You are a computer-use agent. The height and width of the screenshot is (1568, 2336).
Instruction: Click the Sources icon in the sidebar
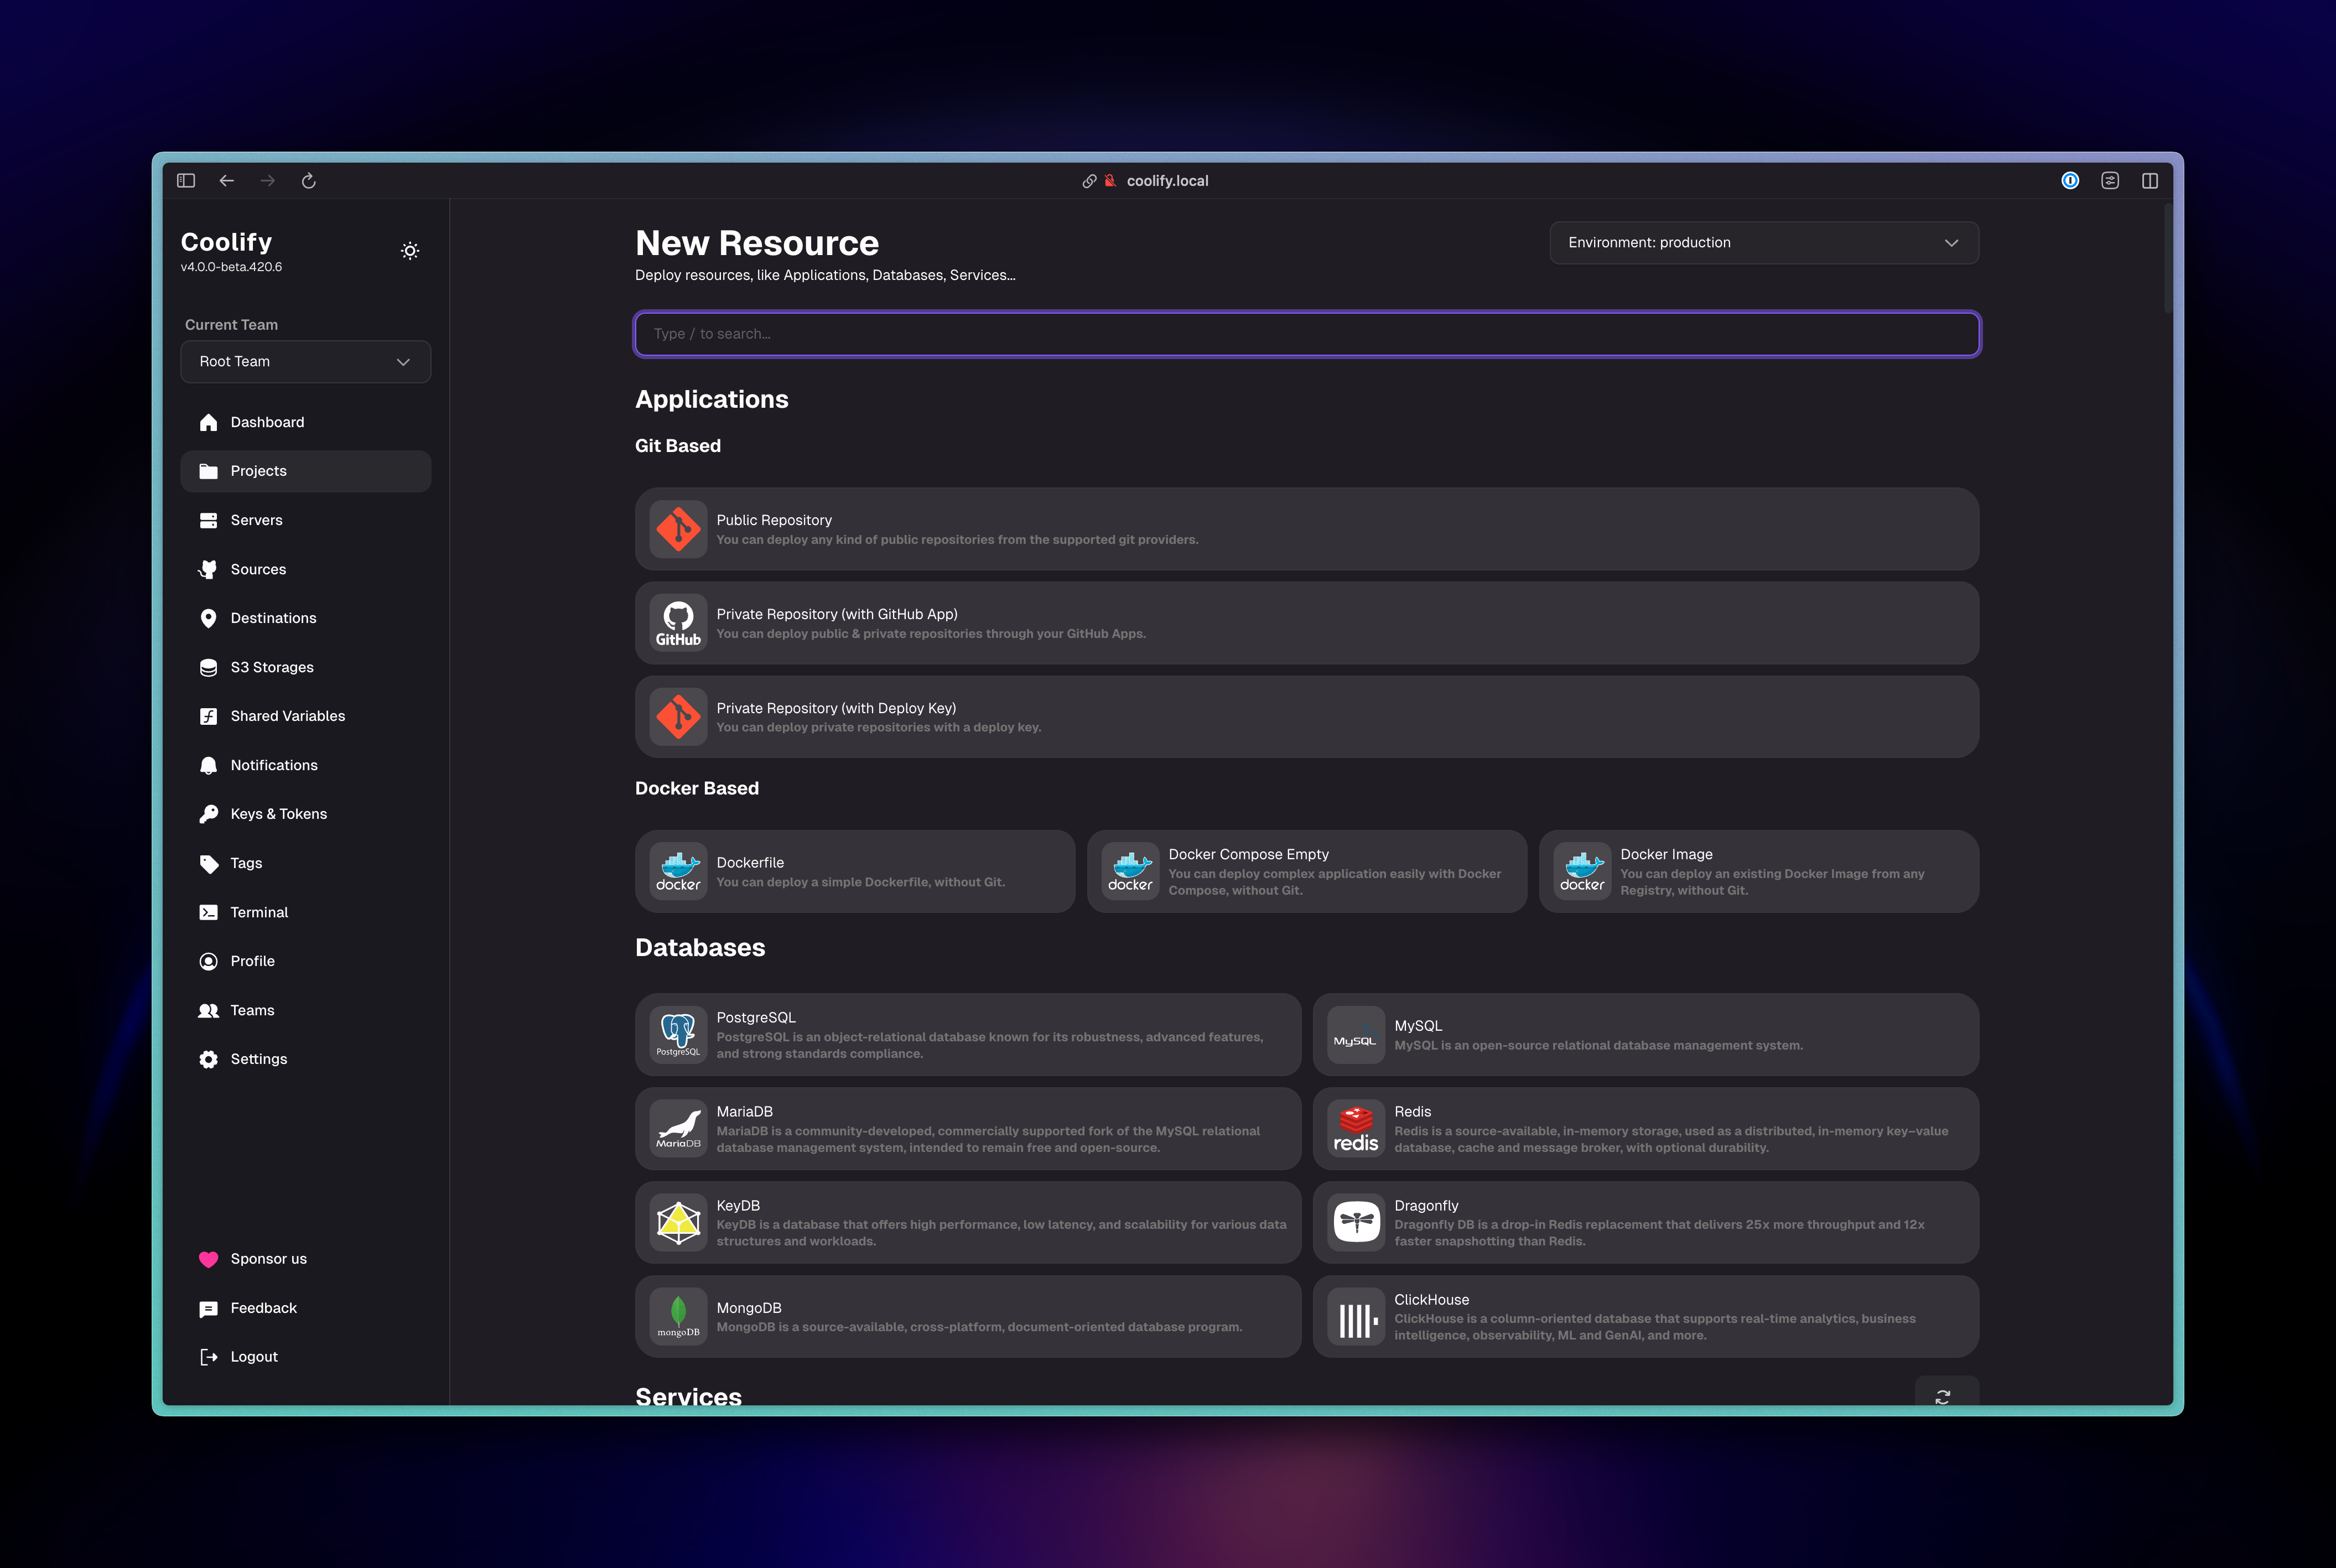pos(208,568)
